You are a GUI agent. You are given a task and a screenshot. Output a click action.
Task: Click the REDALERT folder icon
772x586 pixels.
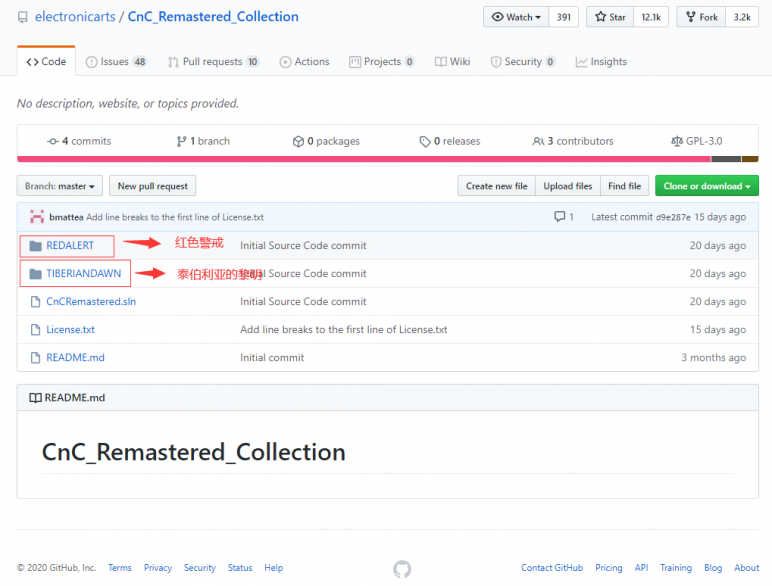pyautogui.click(x=35, y=246)
